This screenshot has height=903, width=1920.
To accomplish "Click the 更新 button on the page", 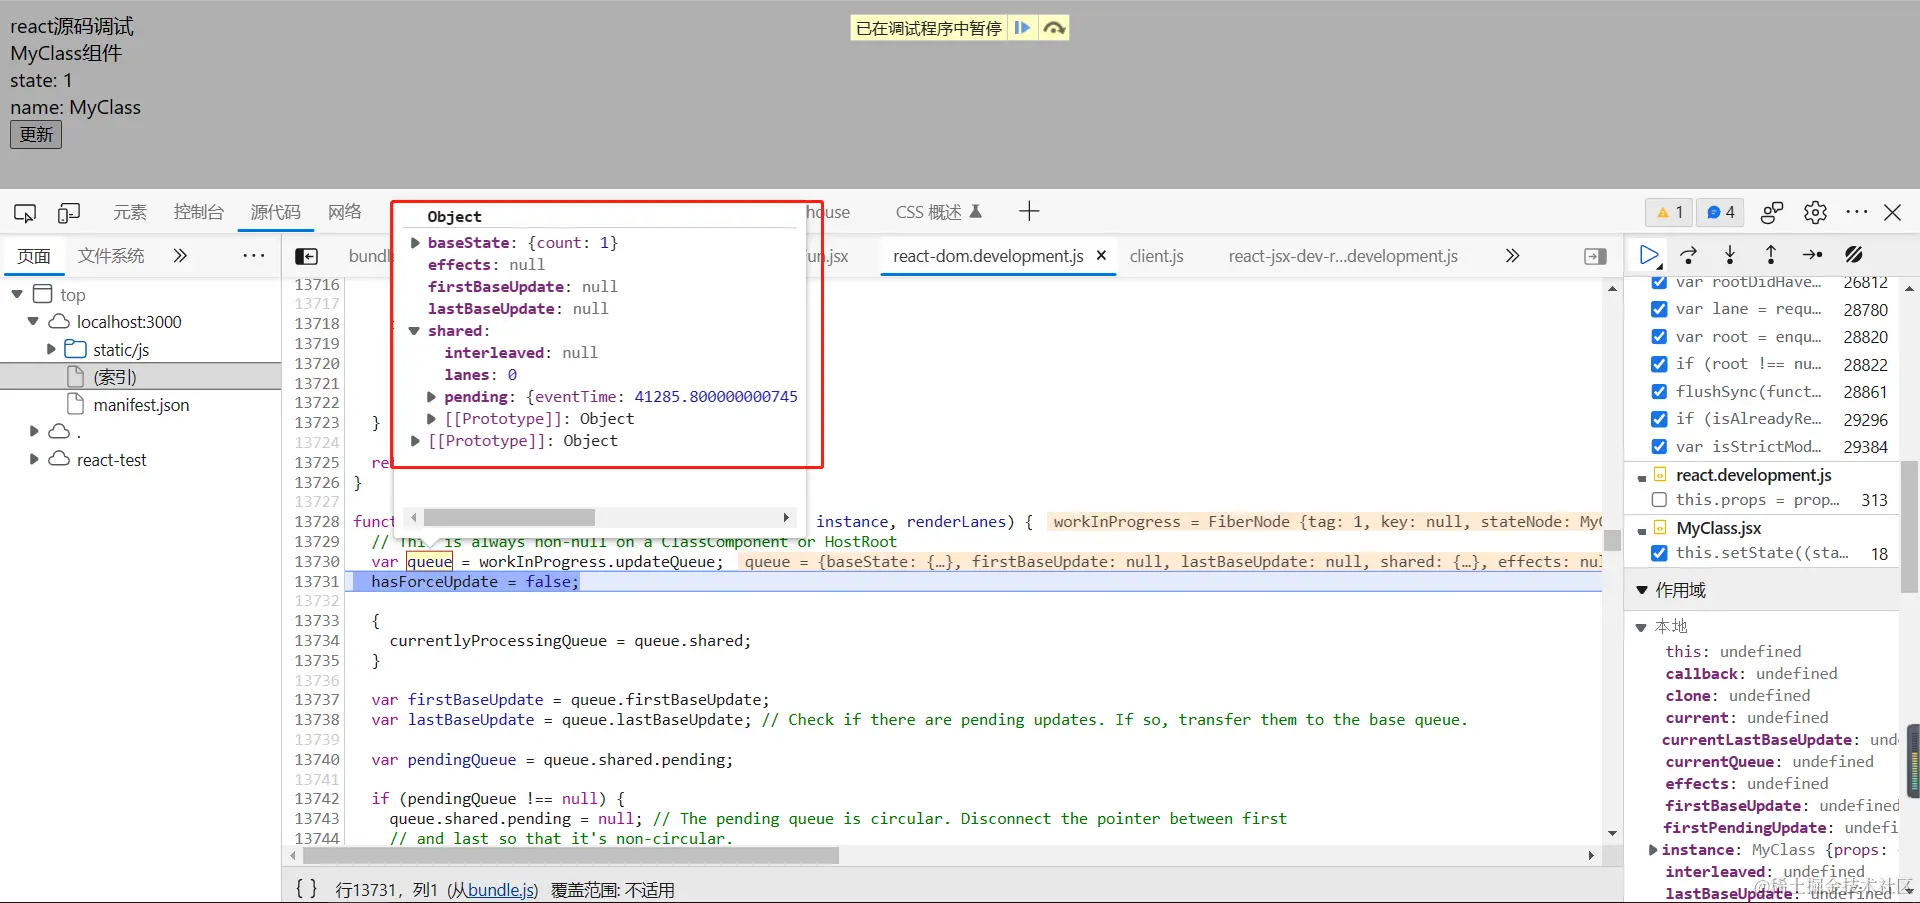I will [x=36, y=134].
